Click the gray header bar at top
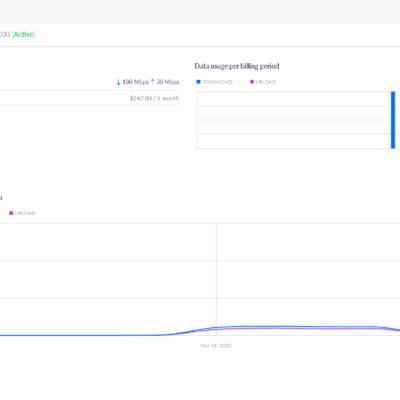This screenshot has width=400, height=400. [x=200, y=12]
